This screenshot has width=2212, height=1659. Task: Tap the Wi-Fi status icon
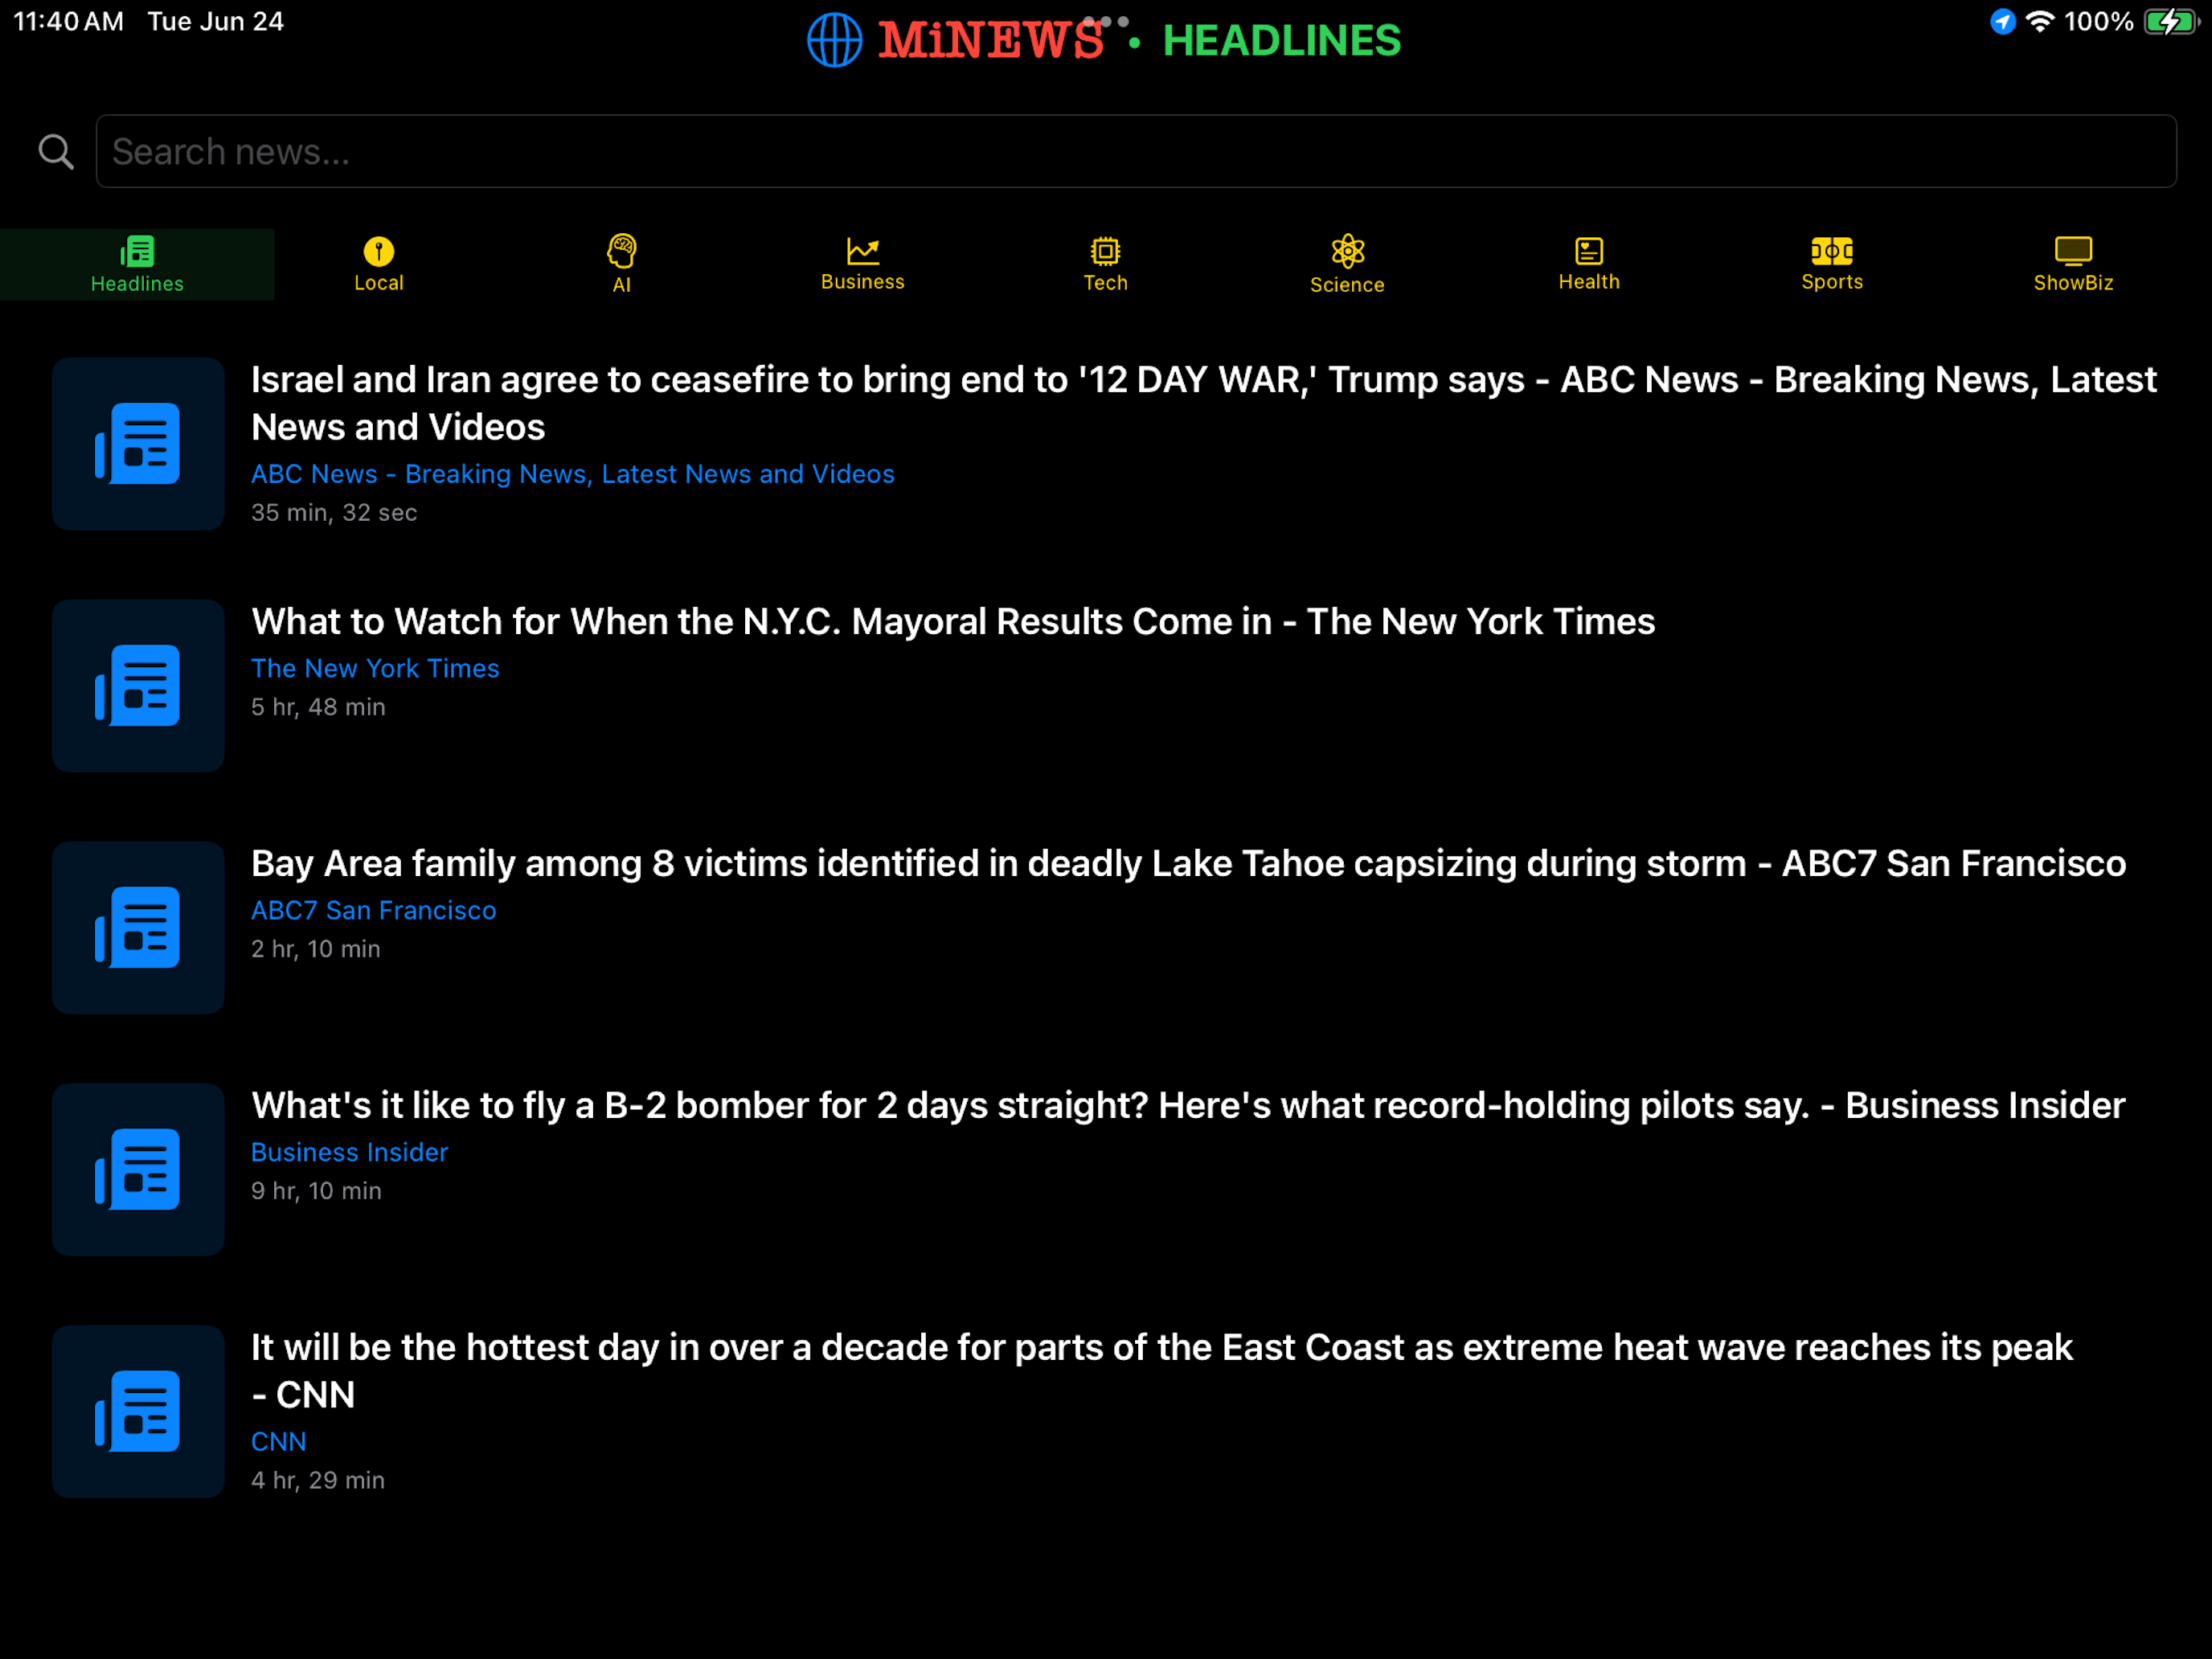2040,21
